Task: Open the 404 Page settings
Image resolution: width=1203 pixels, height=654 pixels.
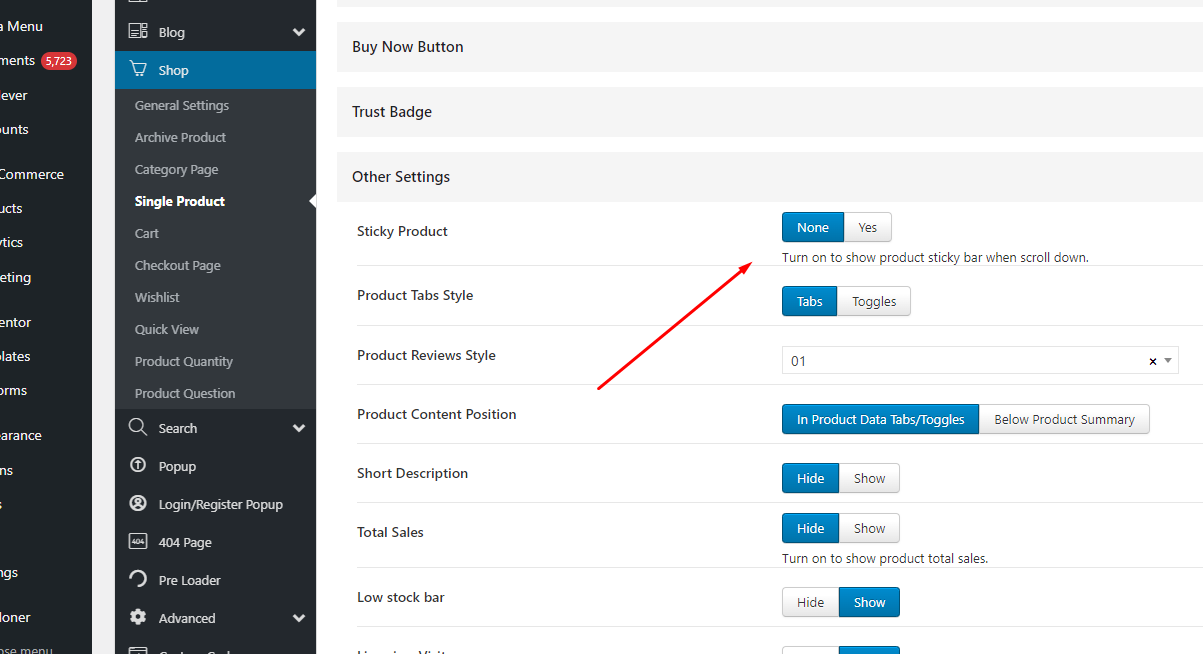Action: 215,542
